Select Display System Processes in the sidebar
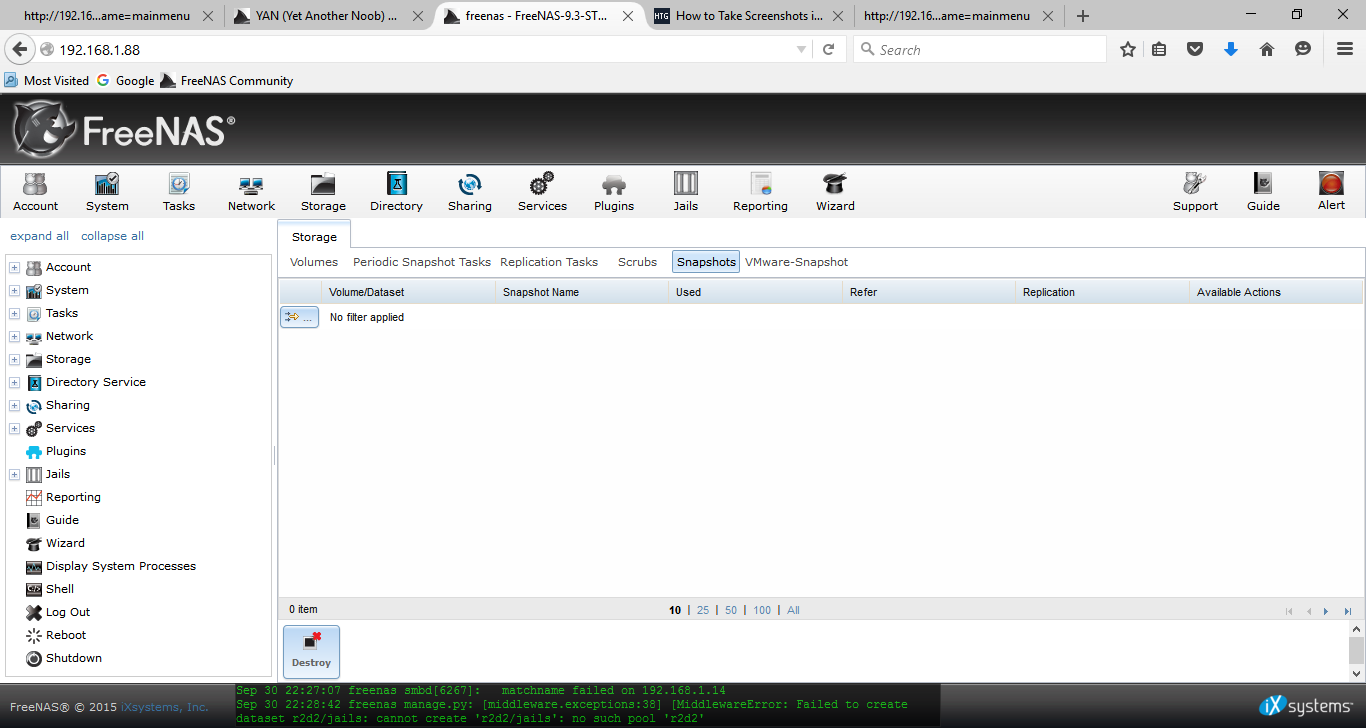 pyautogui.click(x=121, y=566)
